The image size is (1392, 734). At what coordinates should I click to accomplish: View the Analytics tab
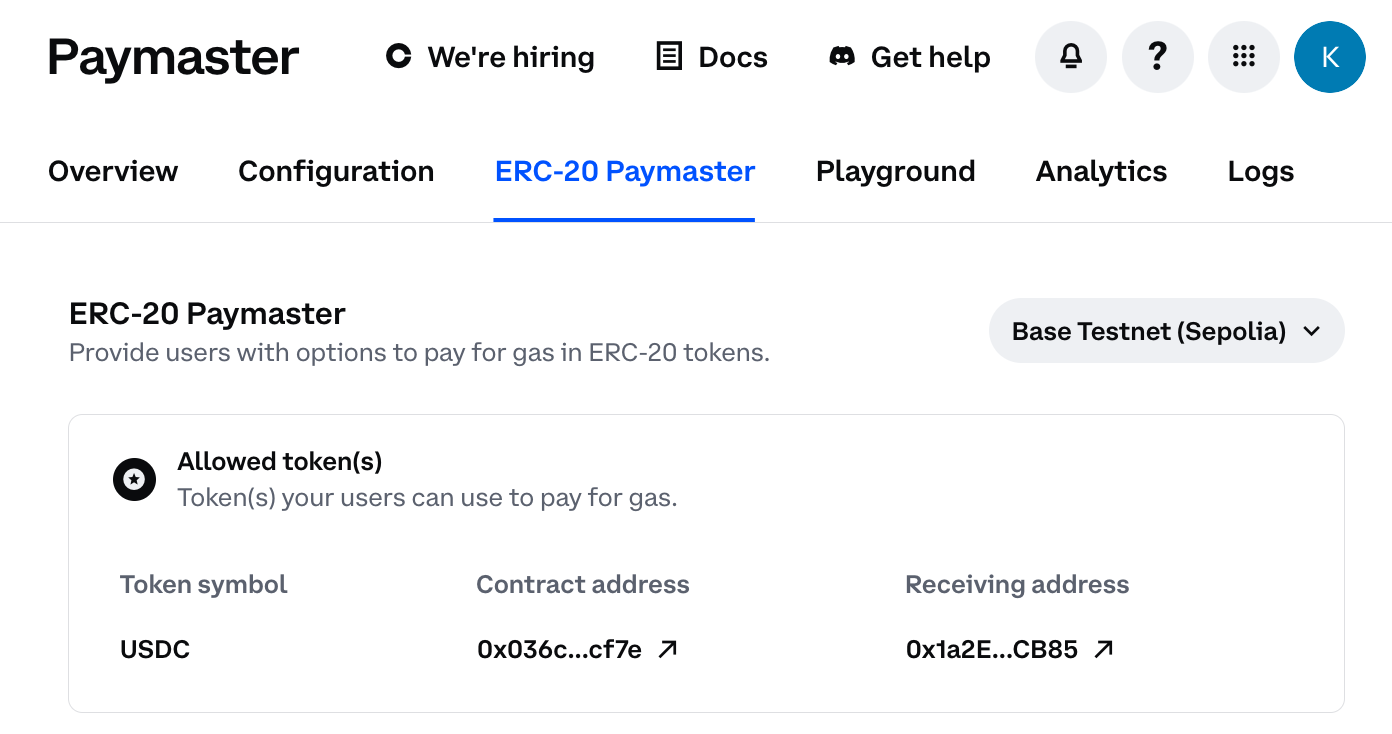click(1100, 171)
